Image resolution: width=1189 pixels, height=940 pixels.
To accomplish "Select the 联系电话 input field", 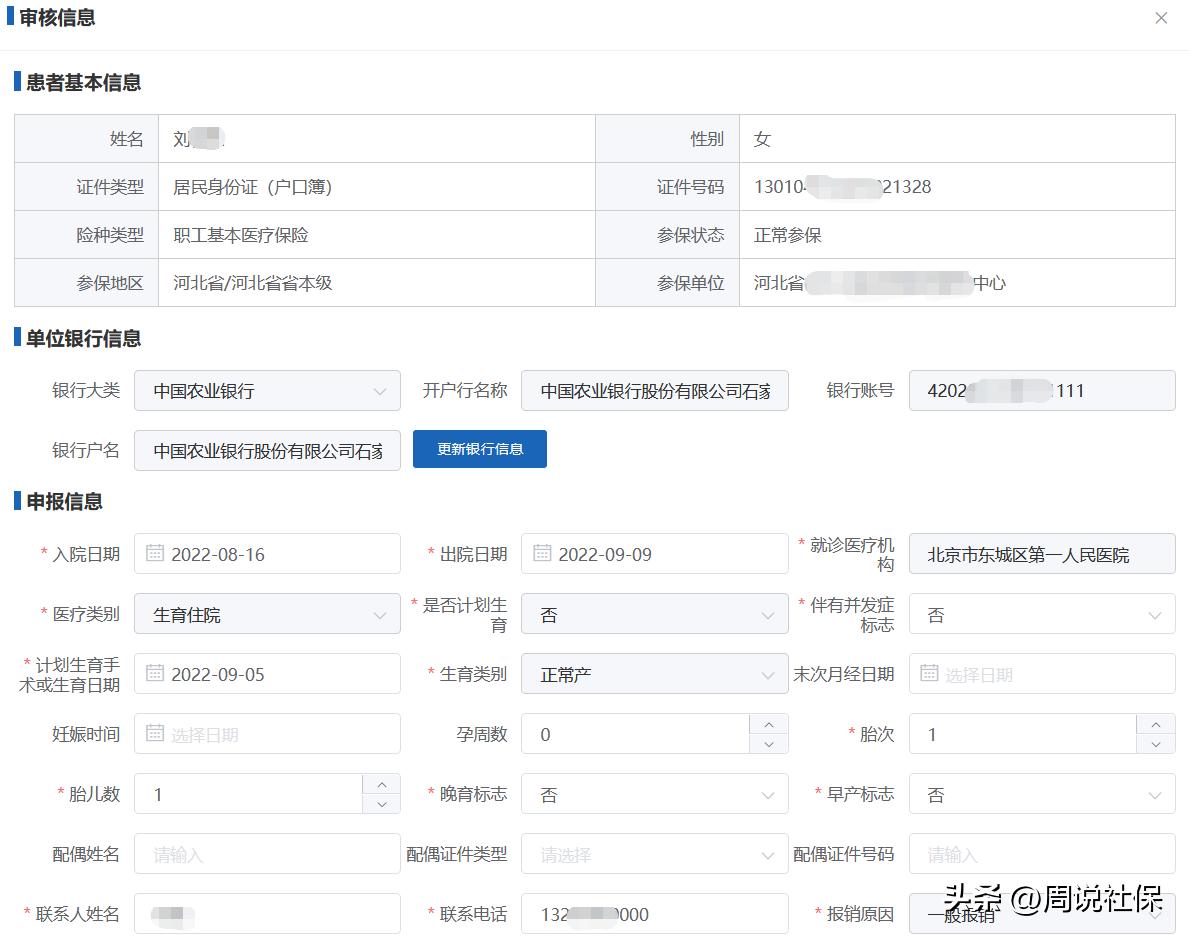I will point(655,913).
